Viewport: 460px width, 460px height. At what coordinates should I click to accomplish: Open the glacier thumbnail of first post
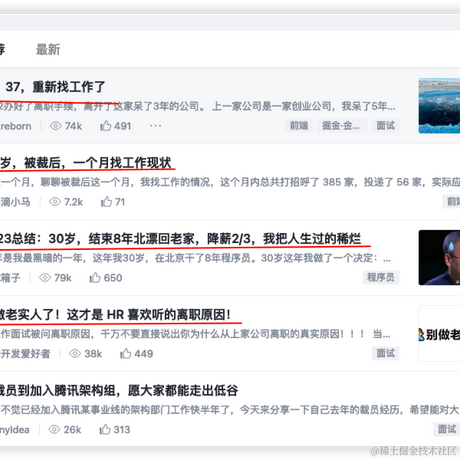point(439,106)
